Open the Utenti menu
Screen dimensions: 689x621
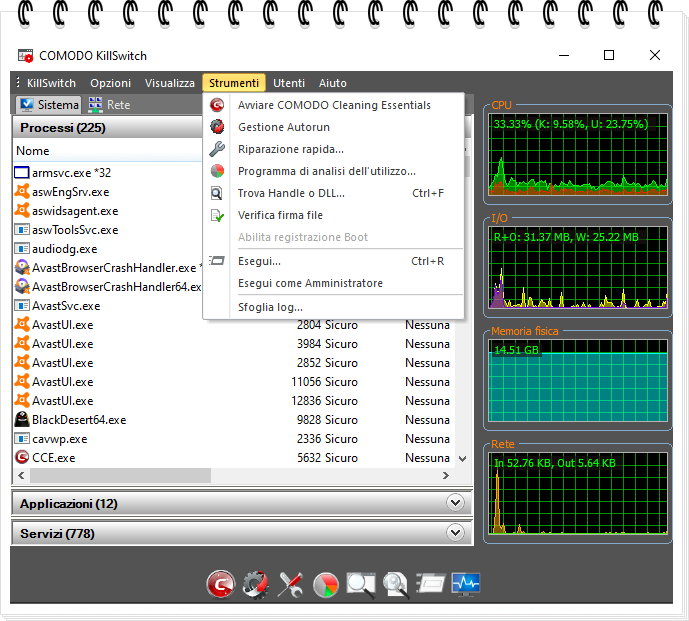289,83
